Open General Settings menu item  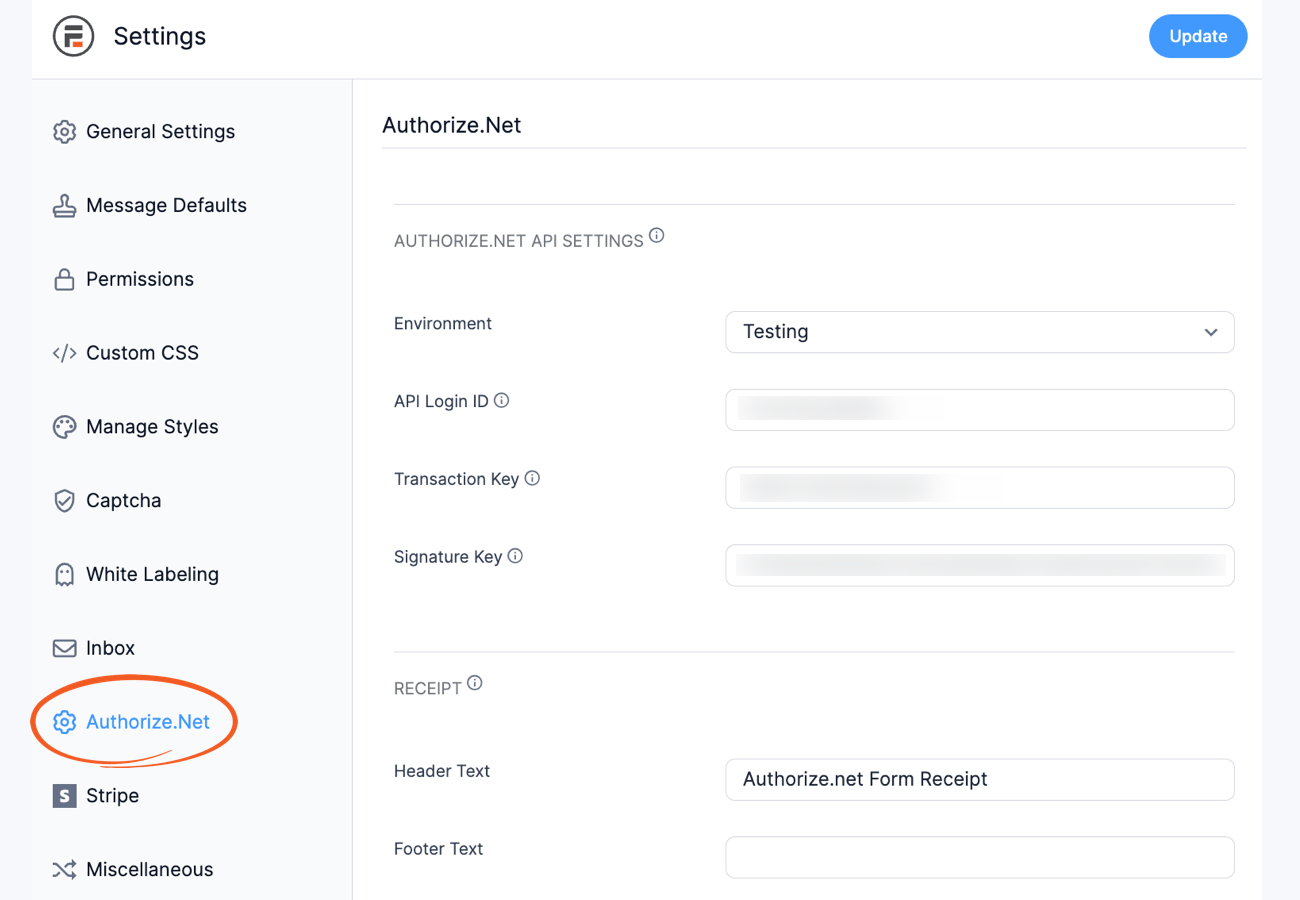coord(144,132)
